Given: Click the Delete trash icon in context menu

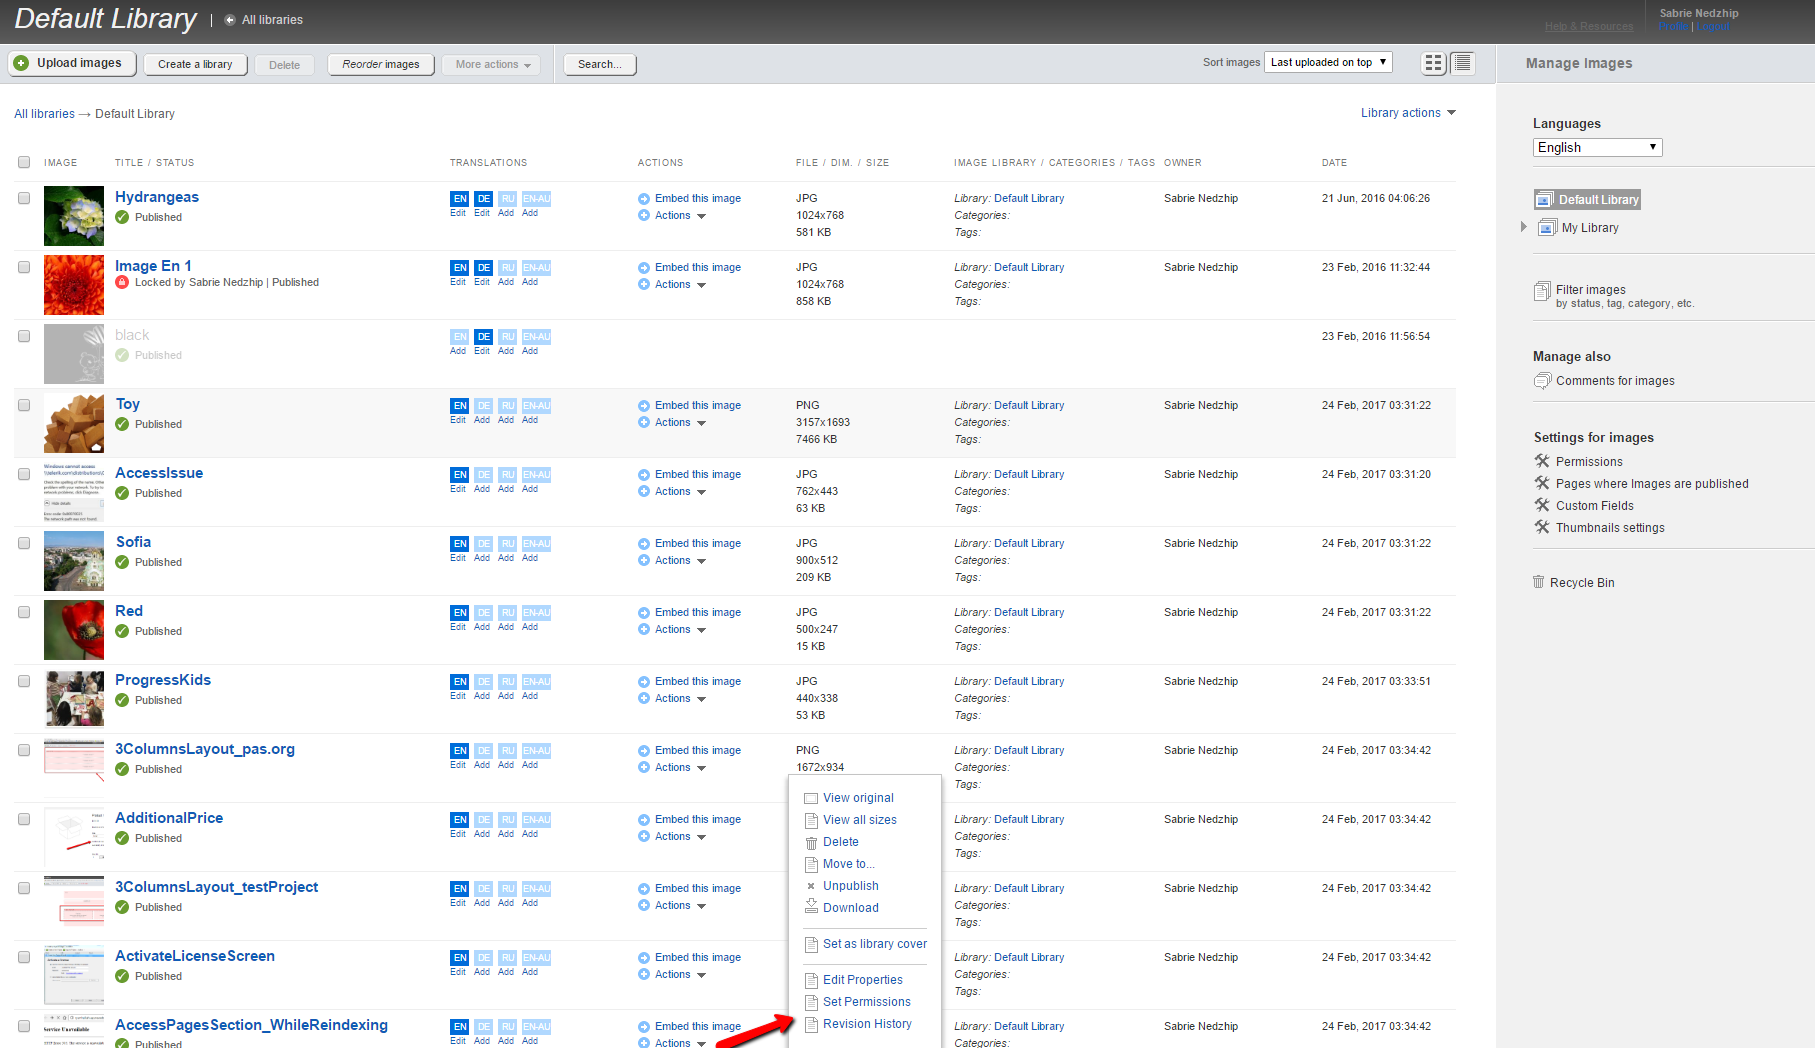Looking at the screenshot, I should pos(812,843).
